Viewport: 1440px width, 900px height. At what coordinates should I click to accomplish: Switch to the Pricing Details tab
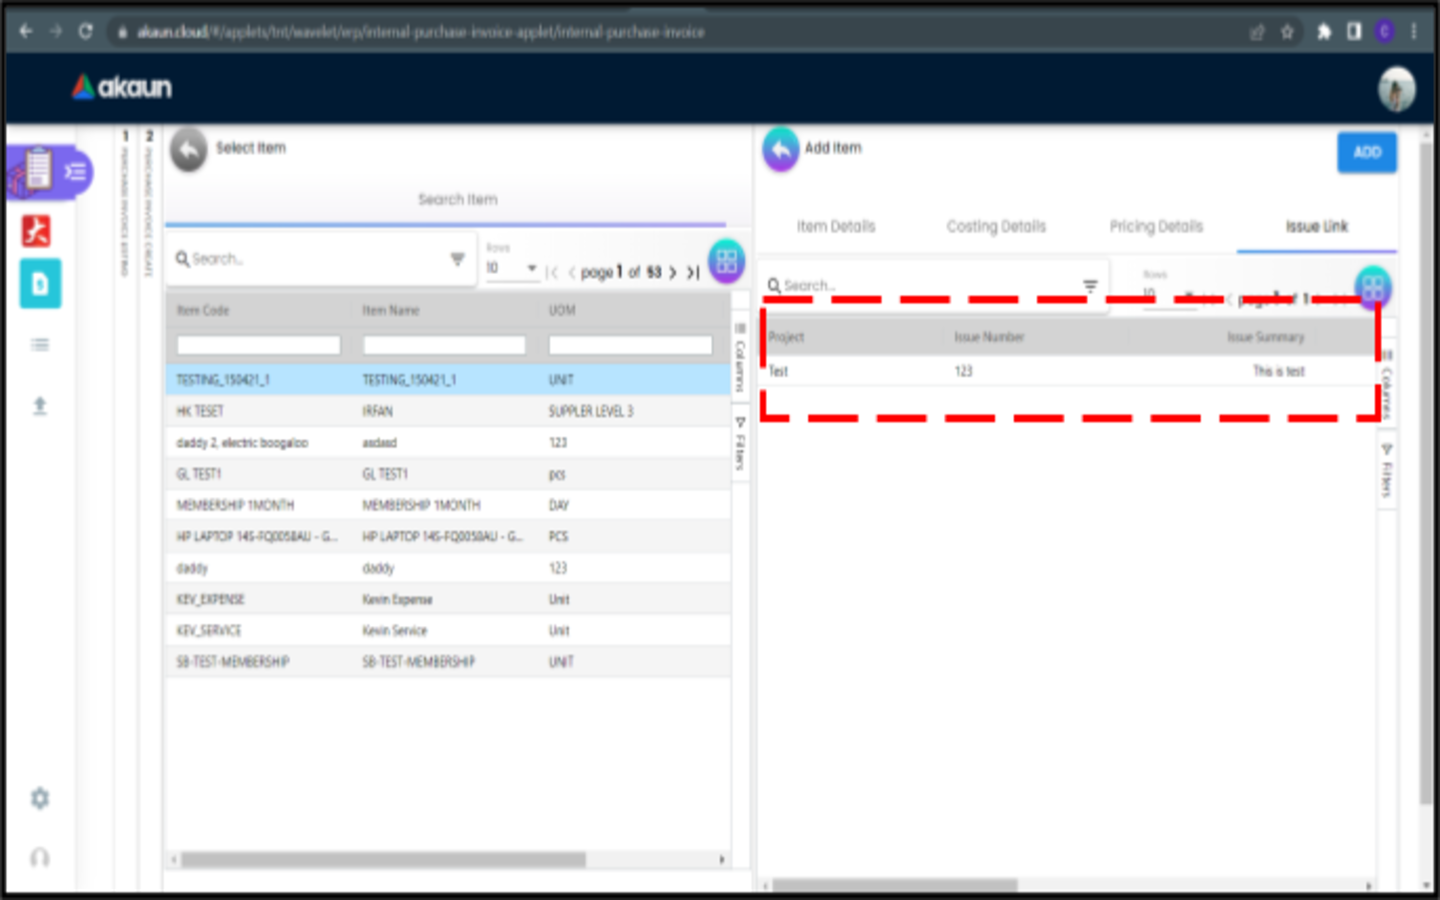[1156, 227]
